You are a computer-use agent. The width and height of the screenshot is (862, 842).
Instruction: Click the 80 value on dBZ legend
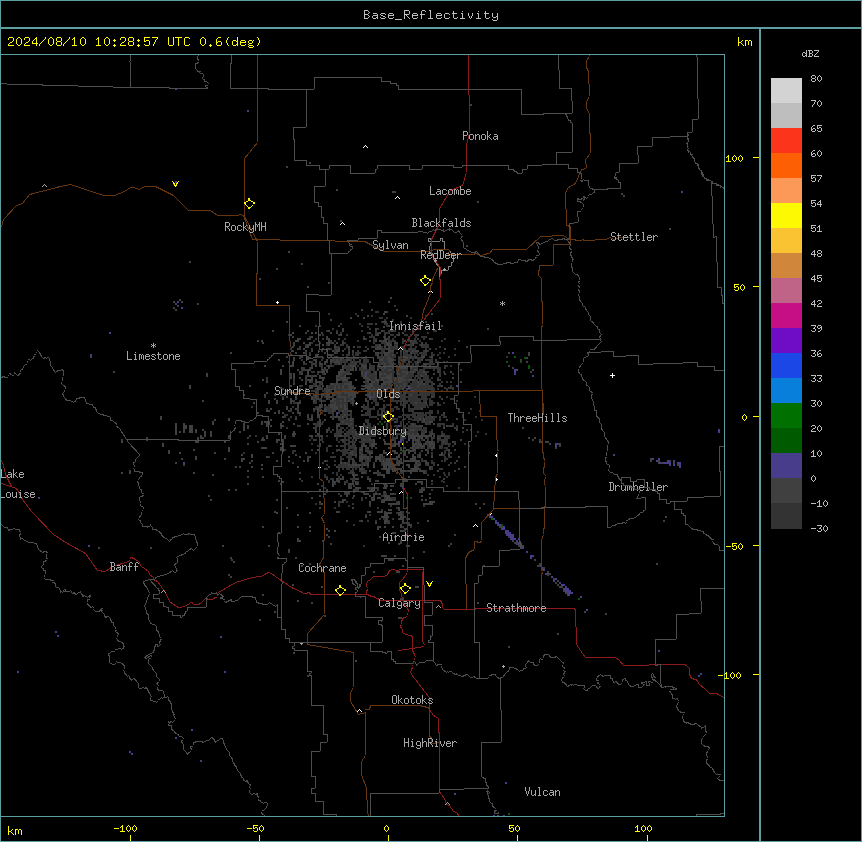816,79
